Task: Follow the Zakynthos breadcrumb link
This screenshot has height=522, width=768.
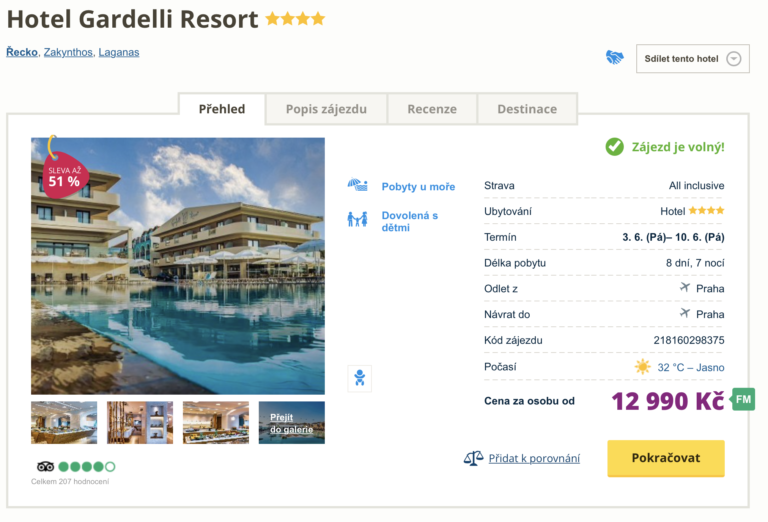Action: 68,52
